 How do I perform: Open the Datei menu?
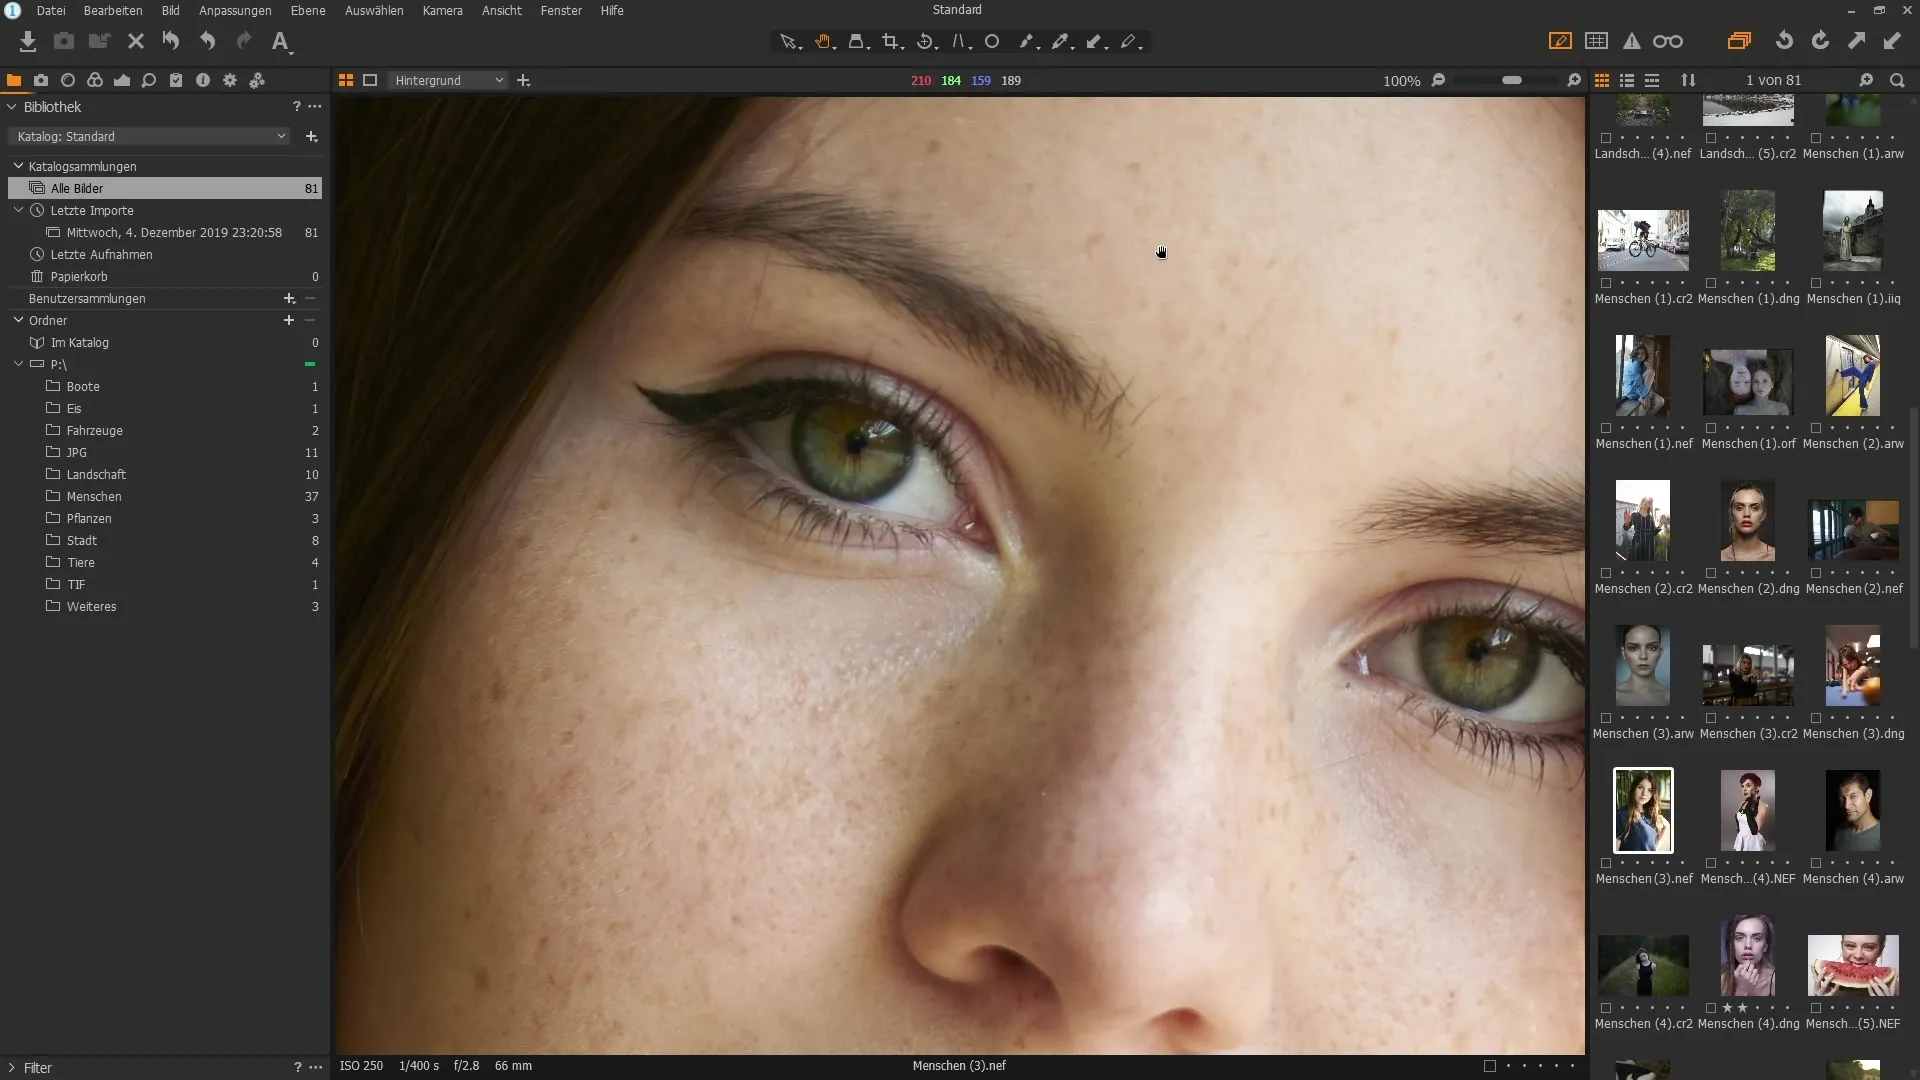tap(51, 10)
